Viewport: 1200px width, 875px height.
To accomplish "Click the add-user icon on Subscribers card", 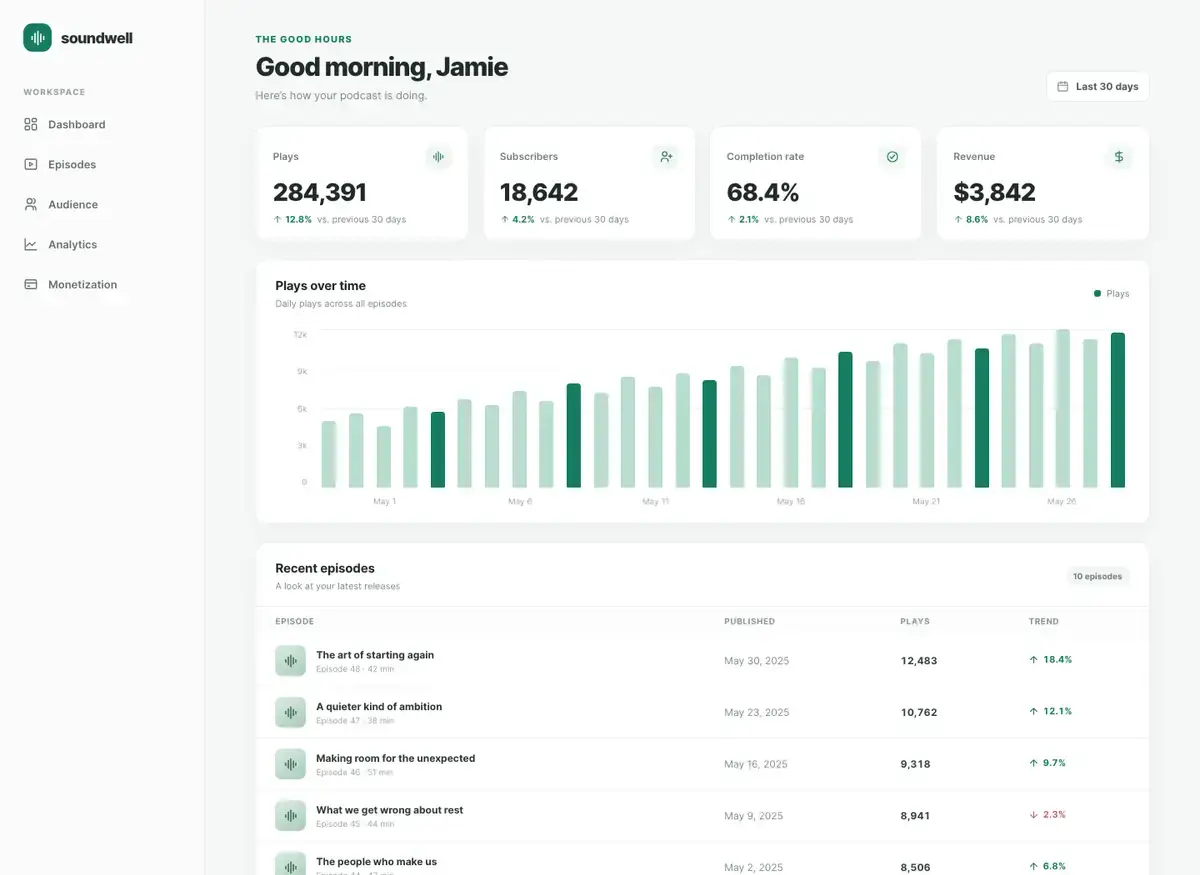I will click(665, 157).
